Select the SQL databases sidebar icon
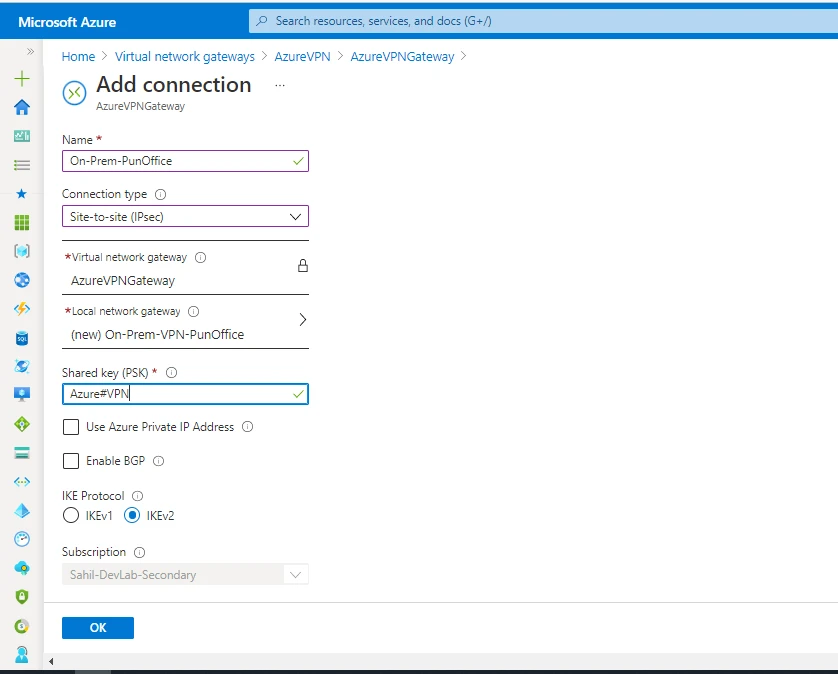Screen dimensions: 838x674 tap(22, 337)
